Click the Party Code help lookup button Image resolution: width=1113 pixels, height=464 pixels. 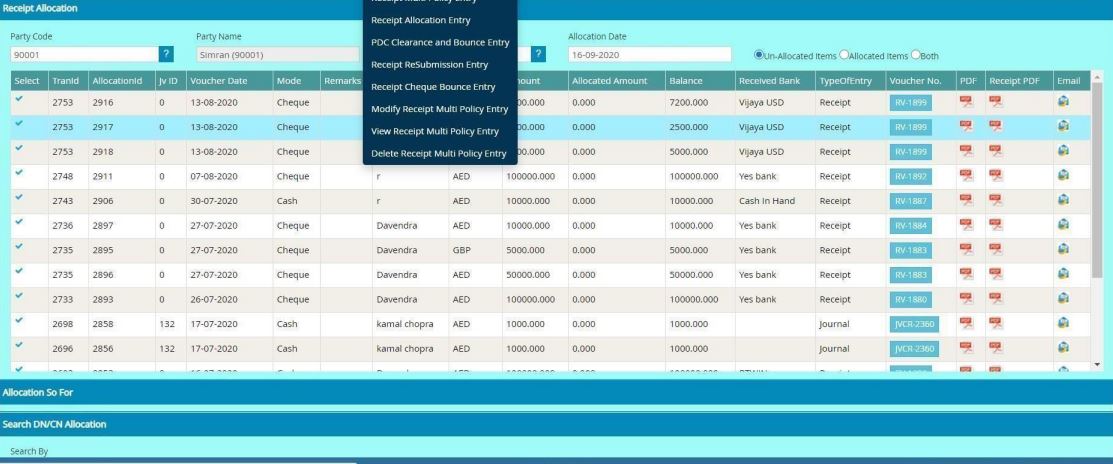tap(166, 54)
